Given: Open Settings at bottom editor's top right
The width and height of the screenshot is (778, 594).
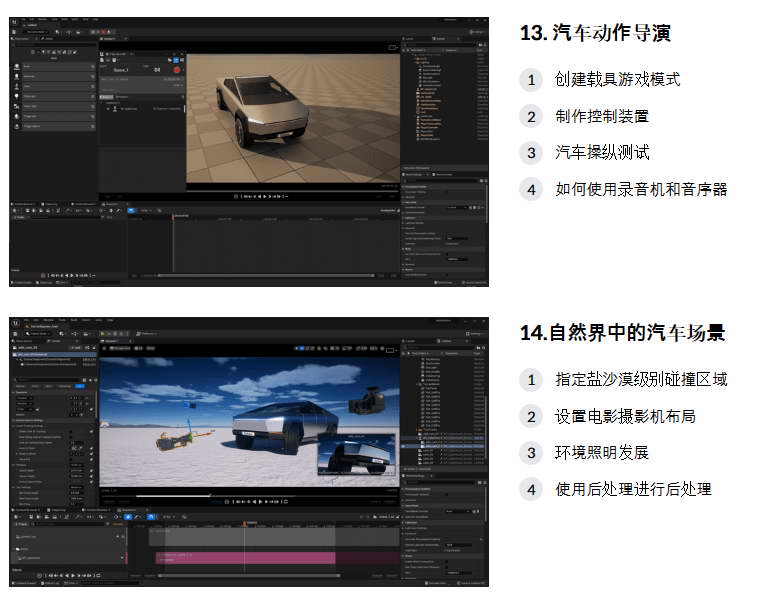Looking at the screenshot, I should click(475, 334).
